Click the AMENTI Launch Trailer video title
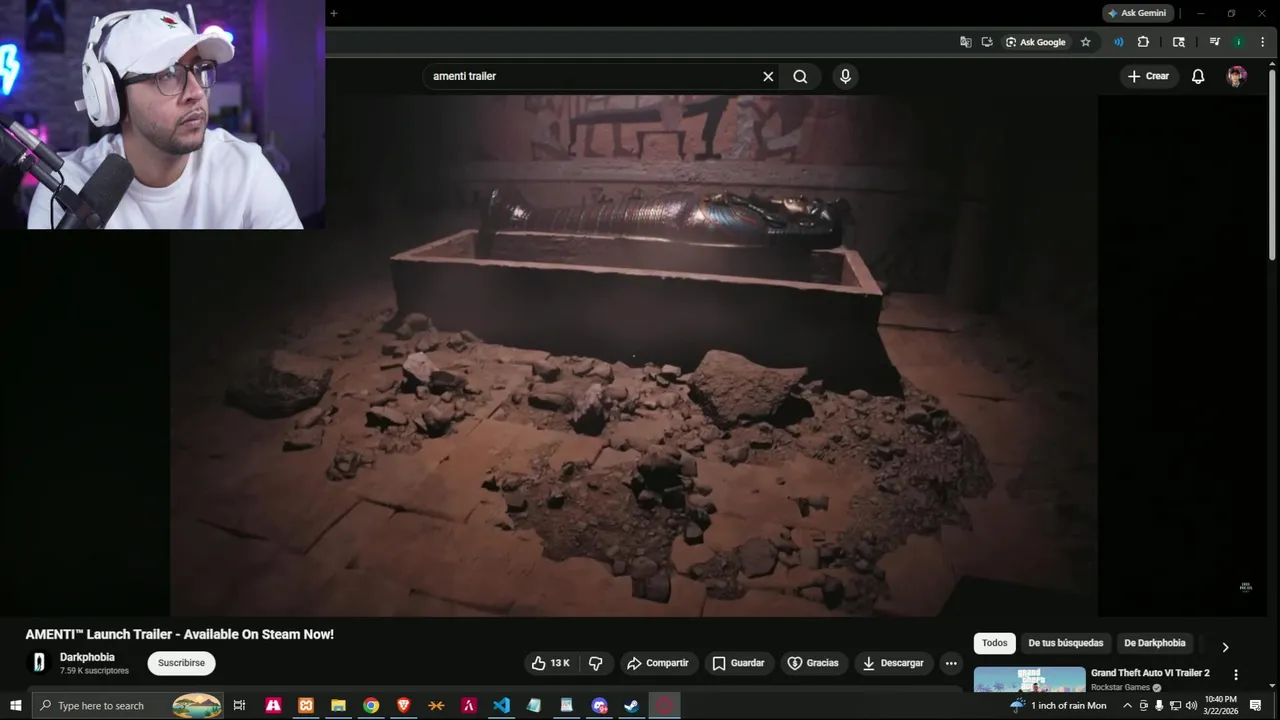 pos(180,634)
